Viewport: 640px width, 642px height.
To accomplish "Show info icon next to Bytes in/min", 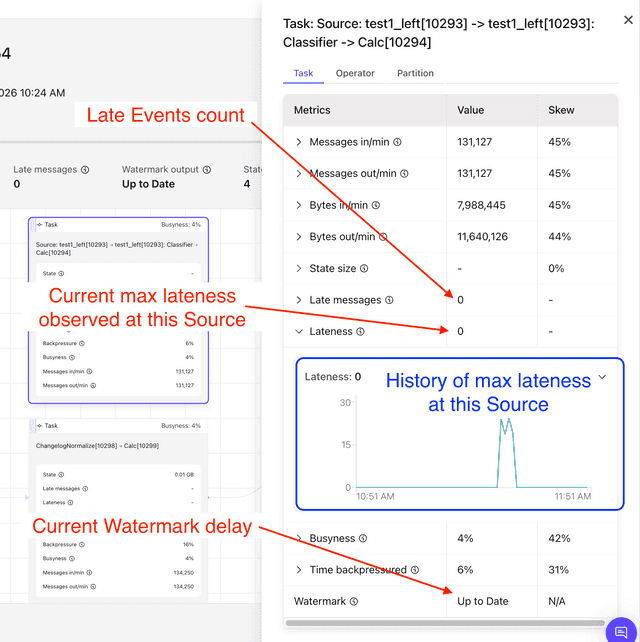I will [x=375, y=205].
